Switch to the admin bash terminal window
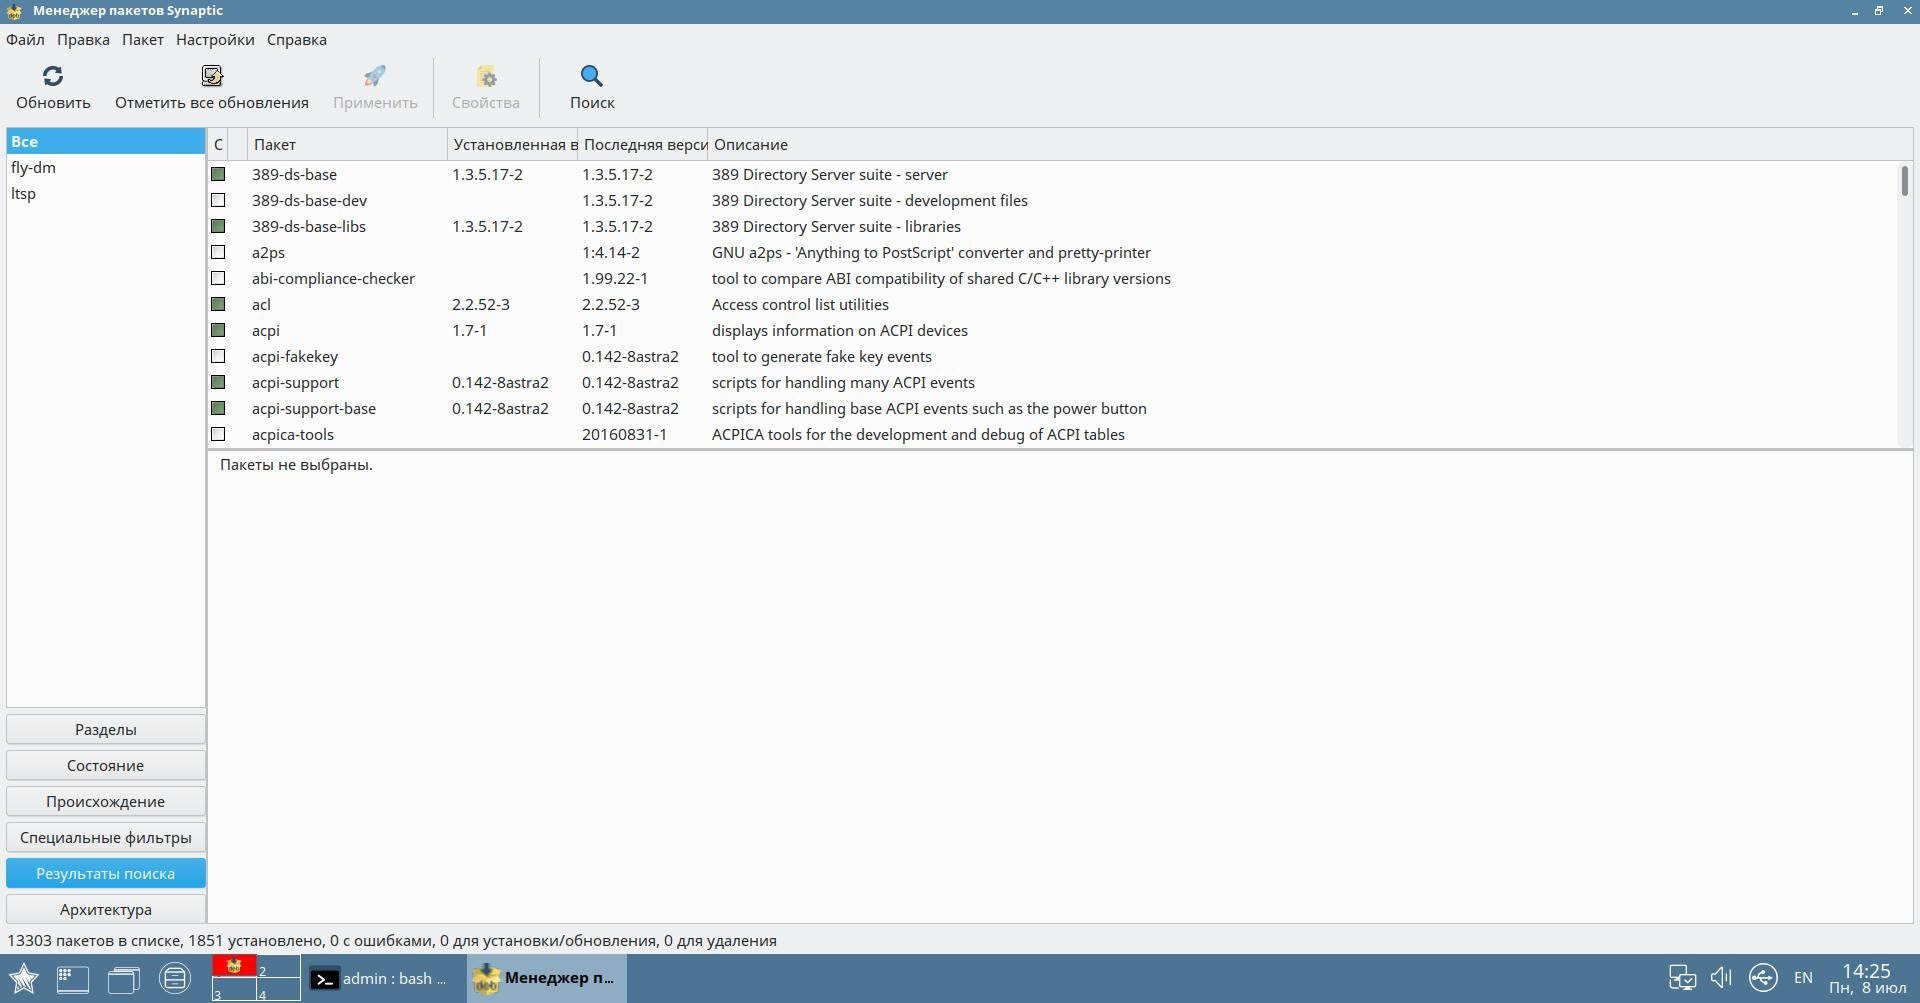 pyautogui.click(x=380, y=979)
